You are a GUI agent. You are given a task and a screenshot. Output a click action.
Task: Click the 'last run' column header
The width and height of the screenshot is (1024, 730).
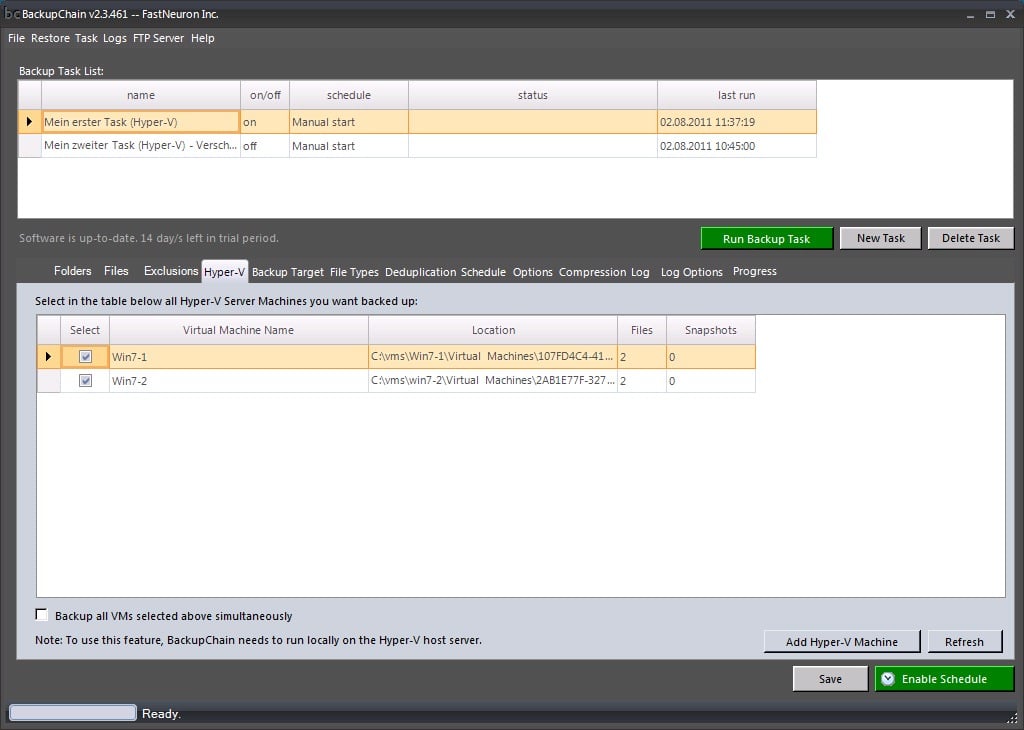coord(737,95)
